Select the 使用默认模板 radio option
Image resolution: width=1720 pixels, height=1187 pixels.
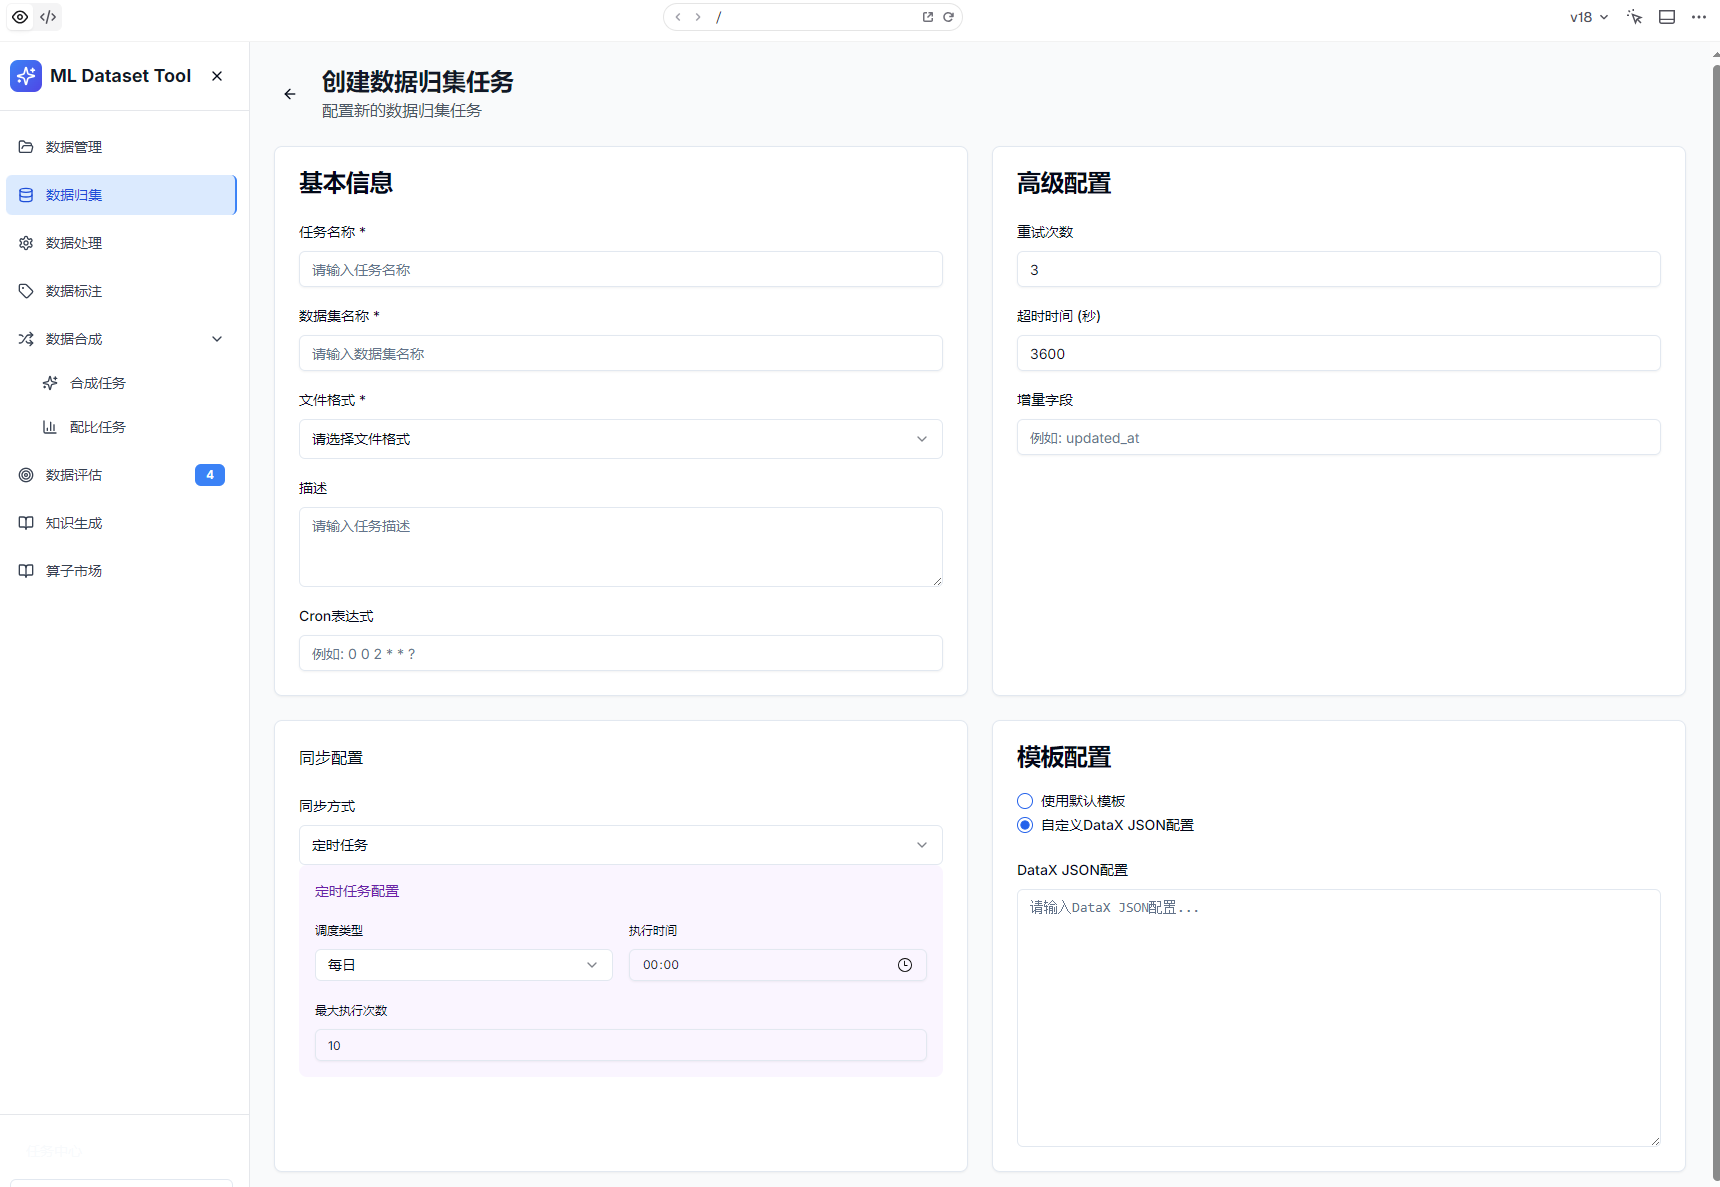pyautogui.click(x=1025, y=801)
